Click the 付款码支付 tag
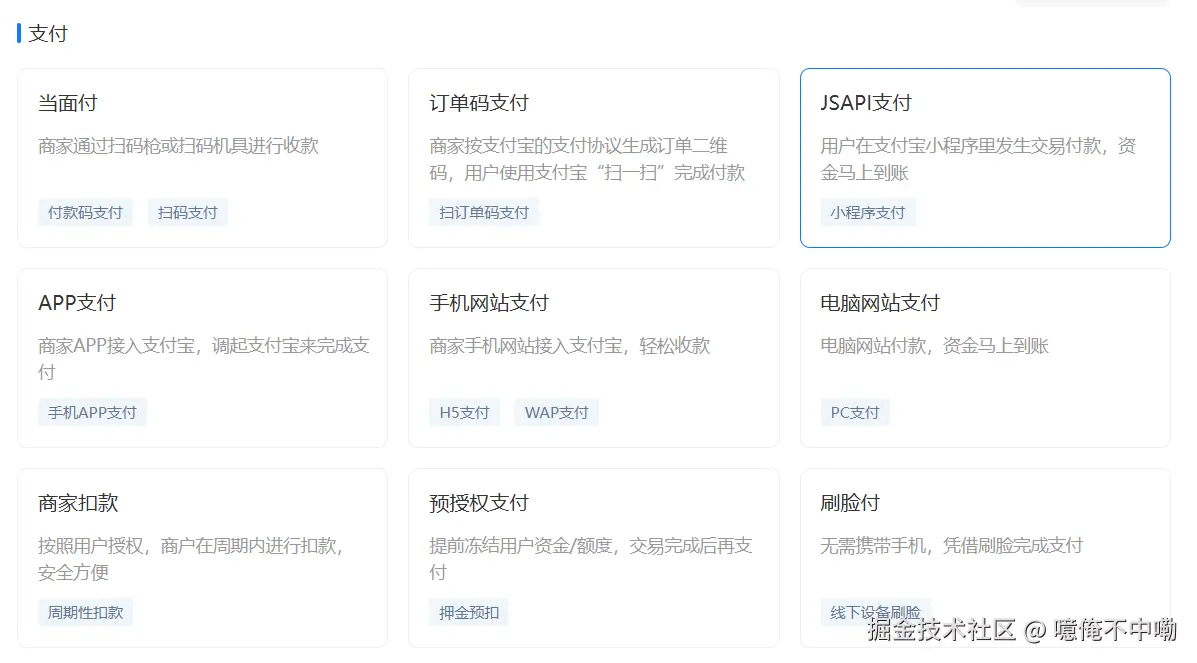Viewport: 1197px width, 663px height. click(x=85, y=212)
